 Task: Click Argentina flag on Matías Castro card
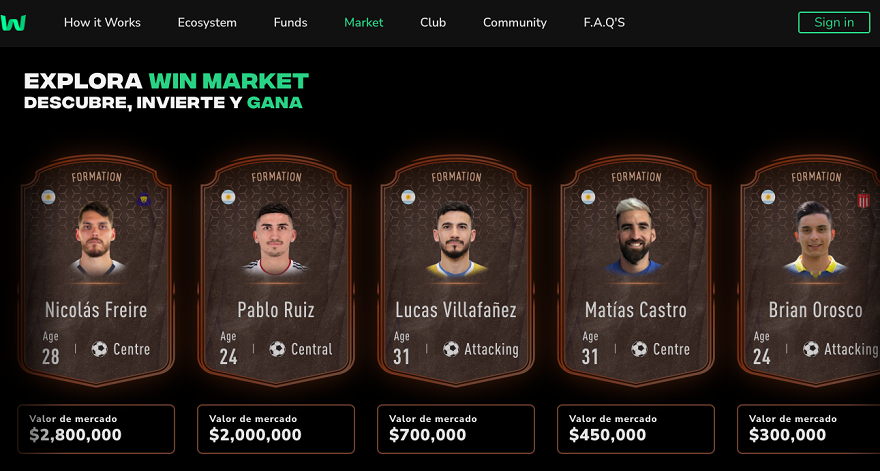click(588, 197)
